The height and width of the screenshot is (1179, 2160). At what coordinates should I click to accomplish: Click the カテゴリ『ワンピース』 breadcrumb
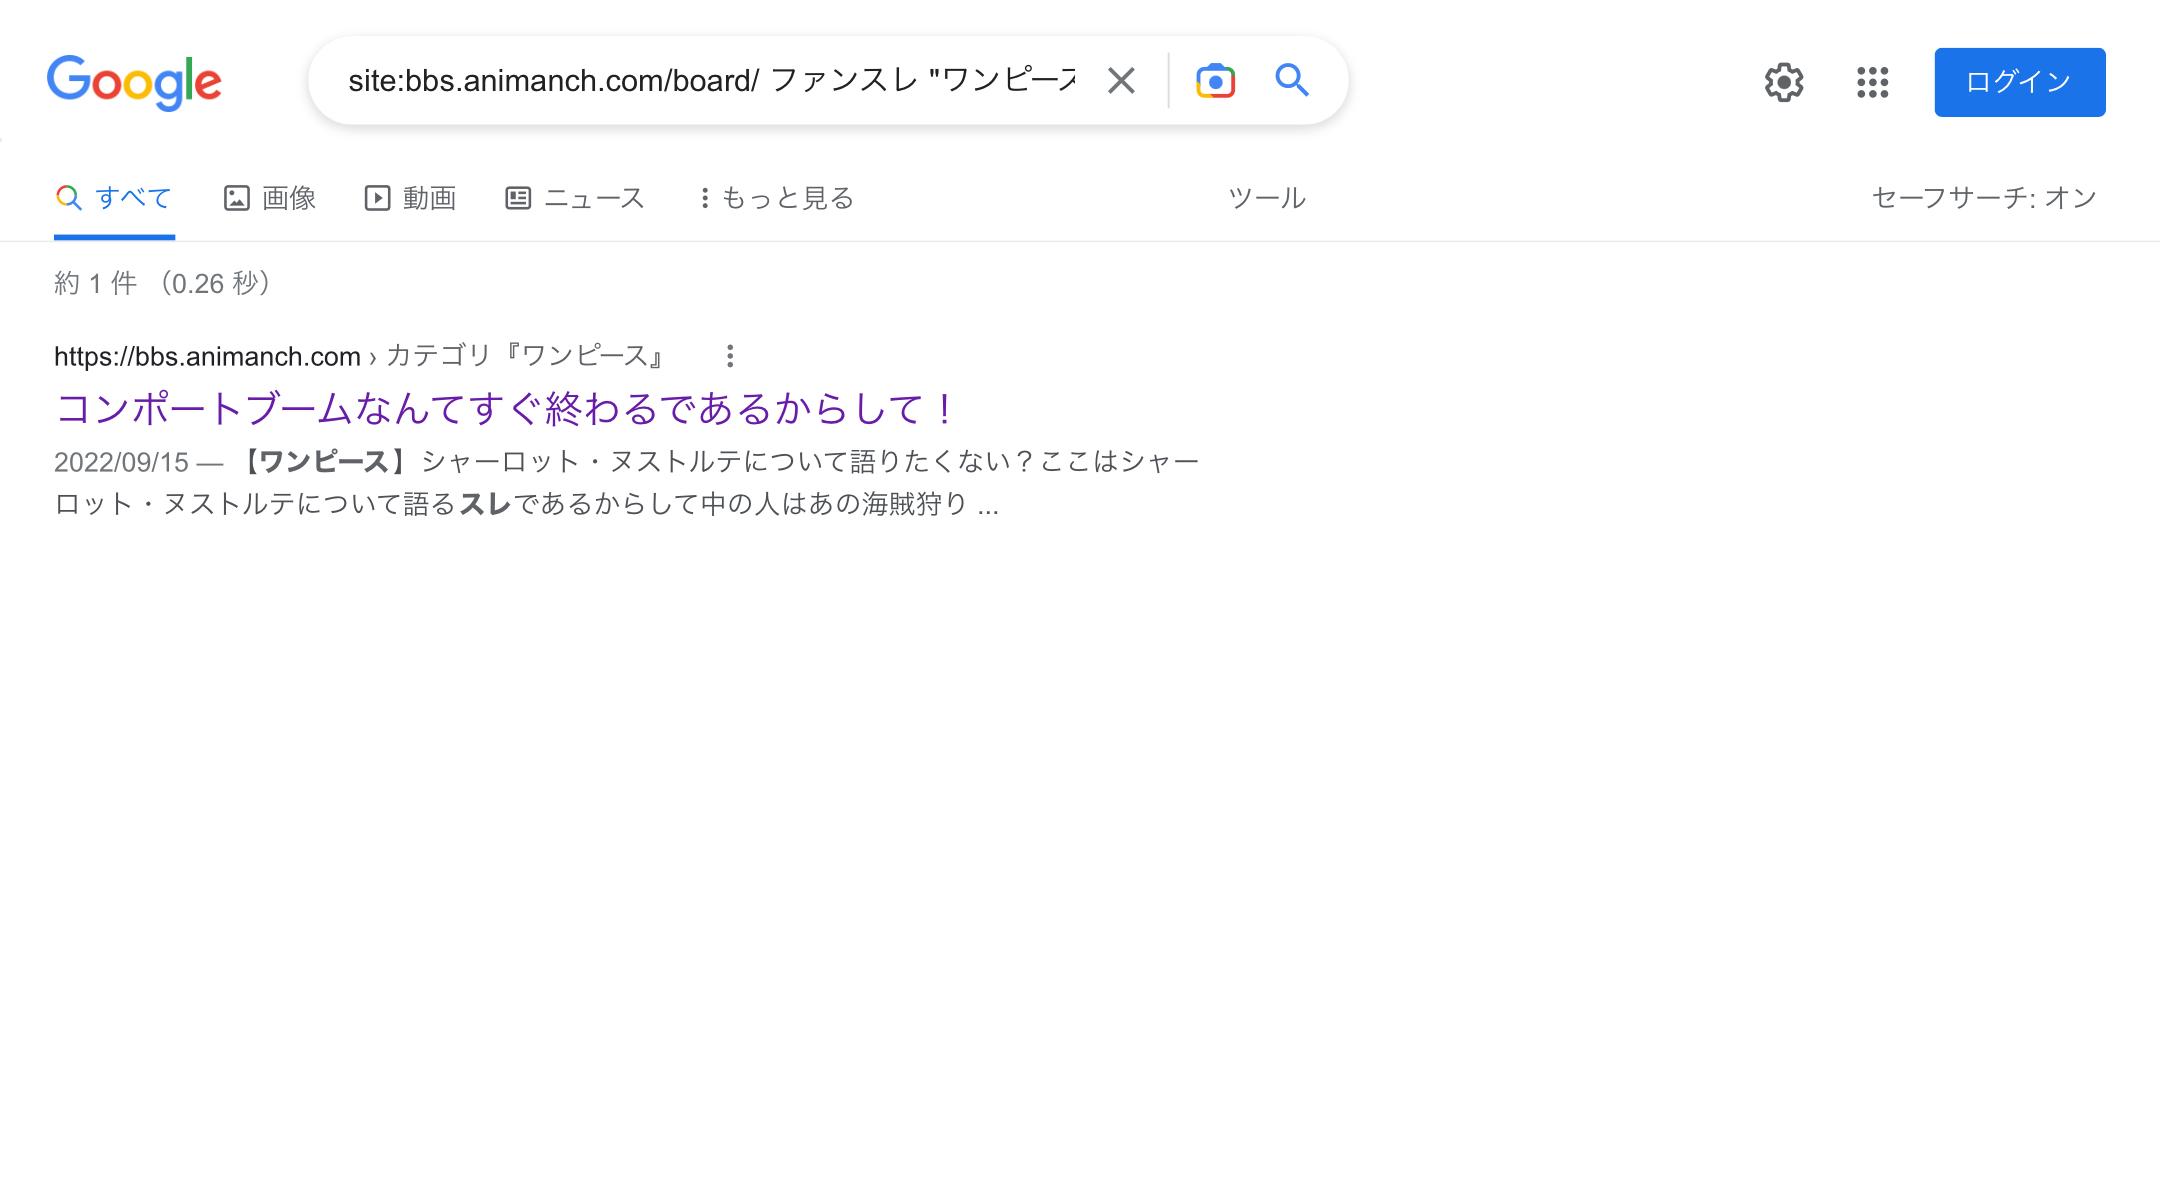[525, 356]
